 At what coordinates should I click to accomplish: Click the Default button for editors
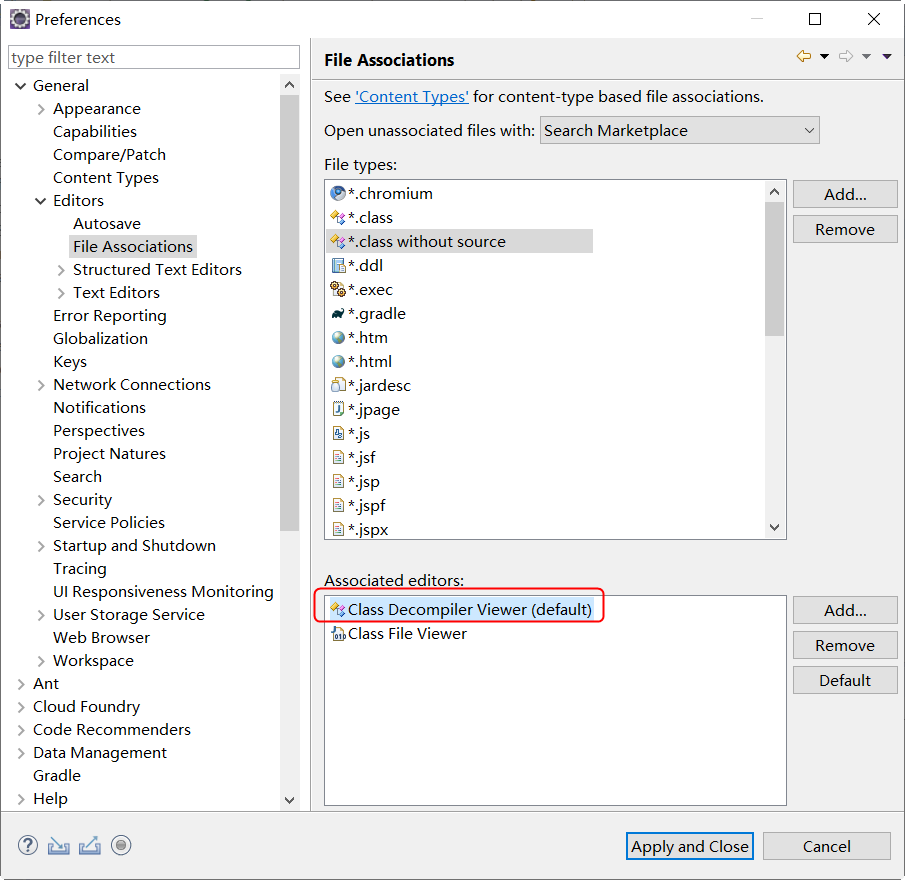pos(845,680)
